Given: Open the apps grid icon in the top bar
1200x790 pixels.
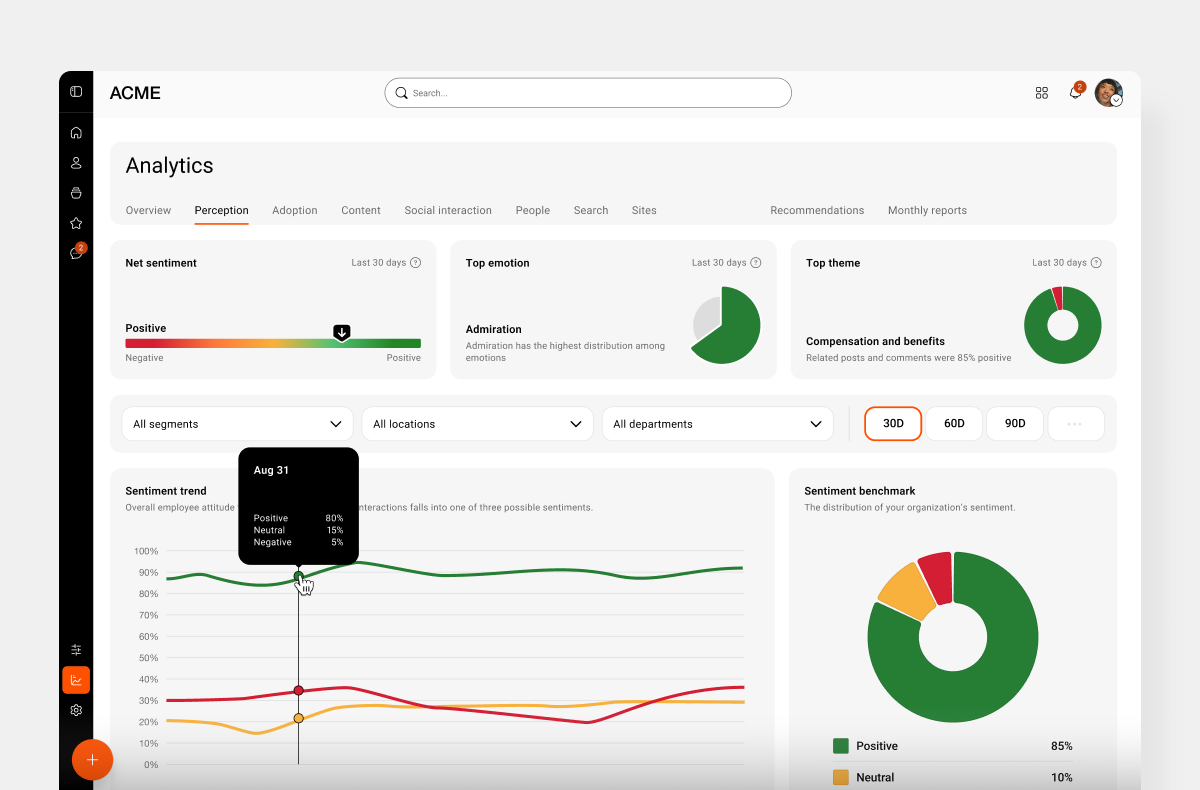Looking at the screenshot, I should [1041, 92].
